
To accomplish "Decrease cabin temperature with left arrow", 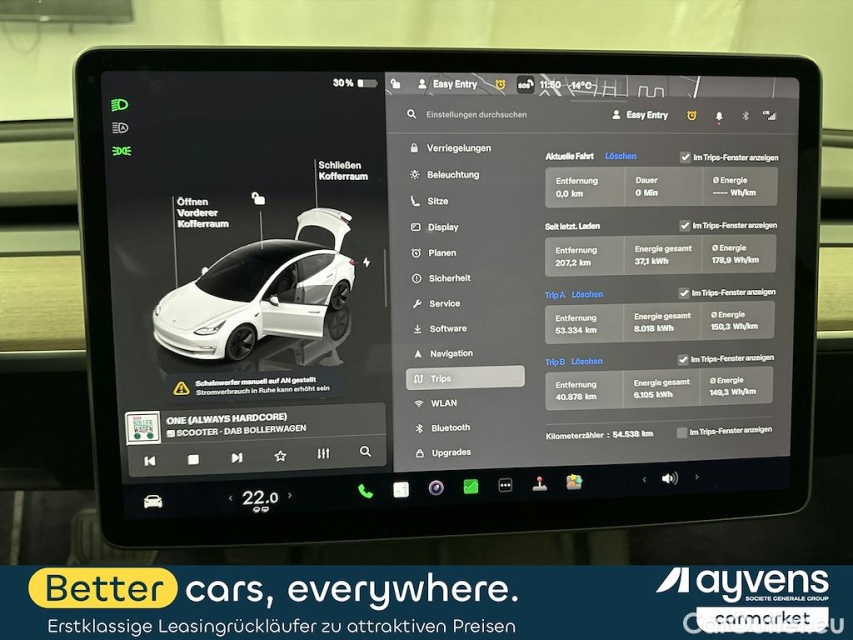I will tap(231, 498).
